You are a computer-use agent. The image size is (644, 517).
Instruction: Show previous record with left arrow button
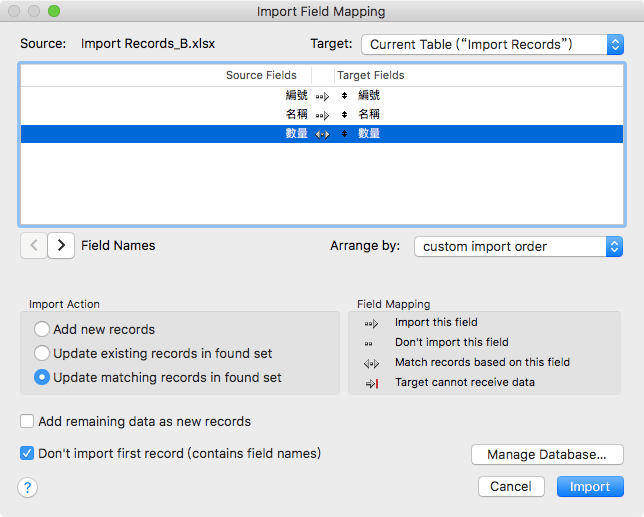click(x=33, y=245)
